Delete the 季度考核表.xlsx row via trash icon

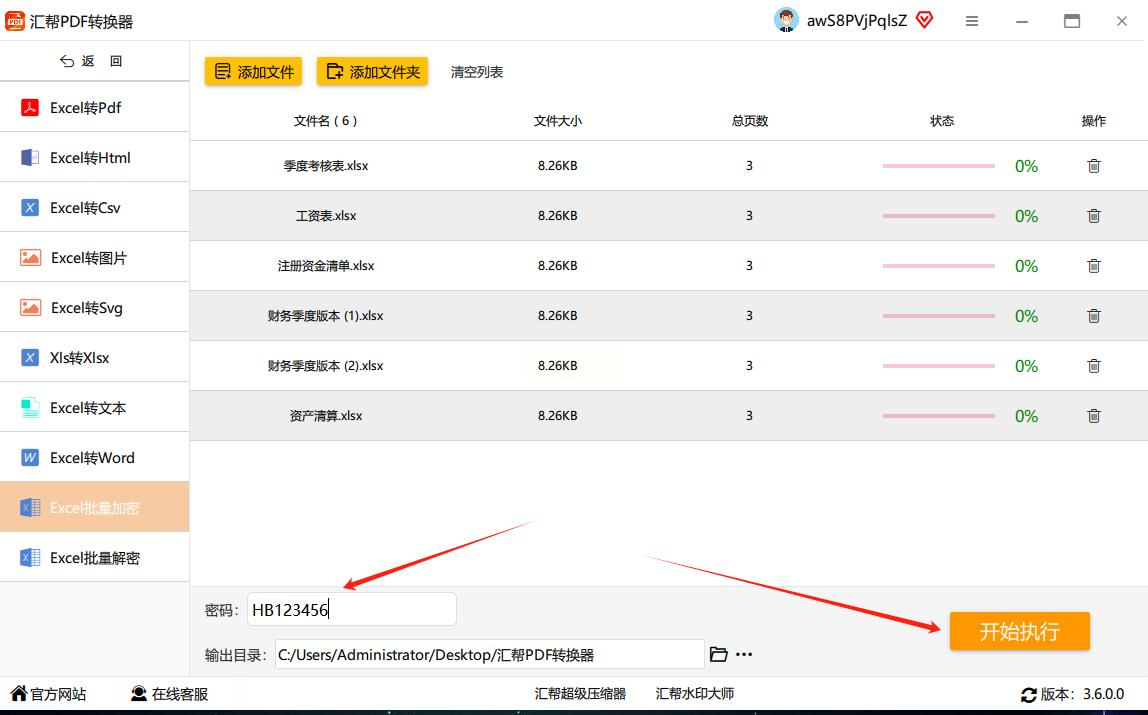pyautogui.click(x=1094, y=166)
